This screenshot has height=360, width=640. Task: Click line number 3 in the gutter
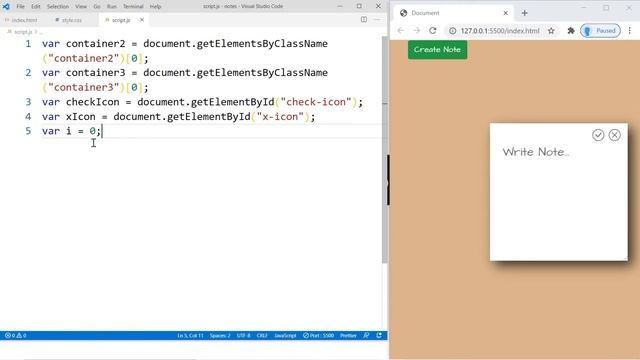(28, 102)
